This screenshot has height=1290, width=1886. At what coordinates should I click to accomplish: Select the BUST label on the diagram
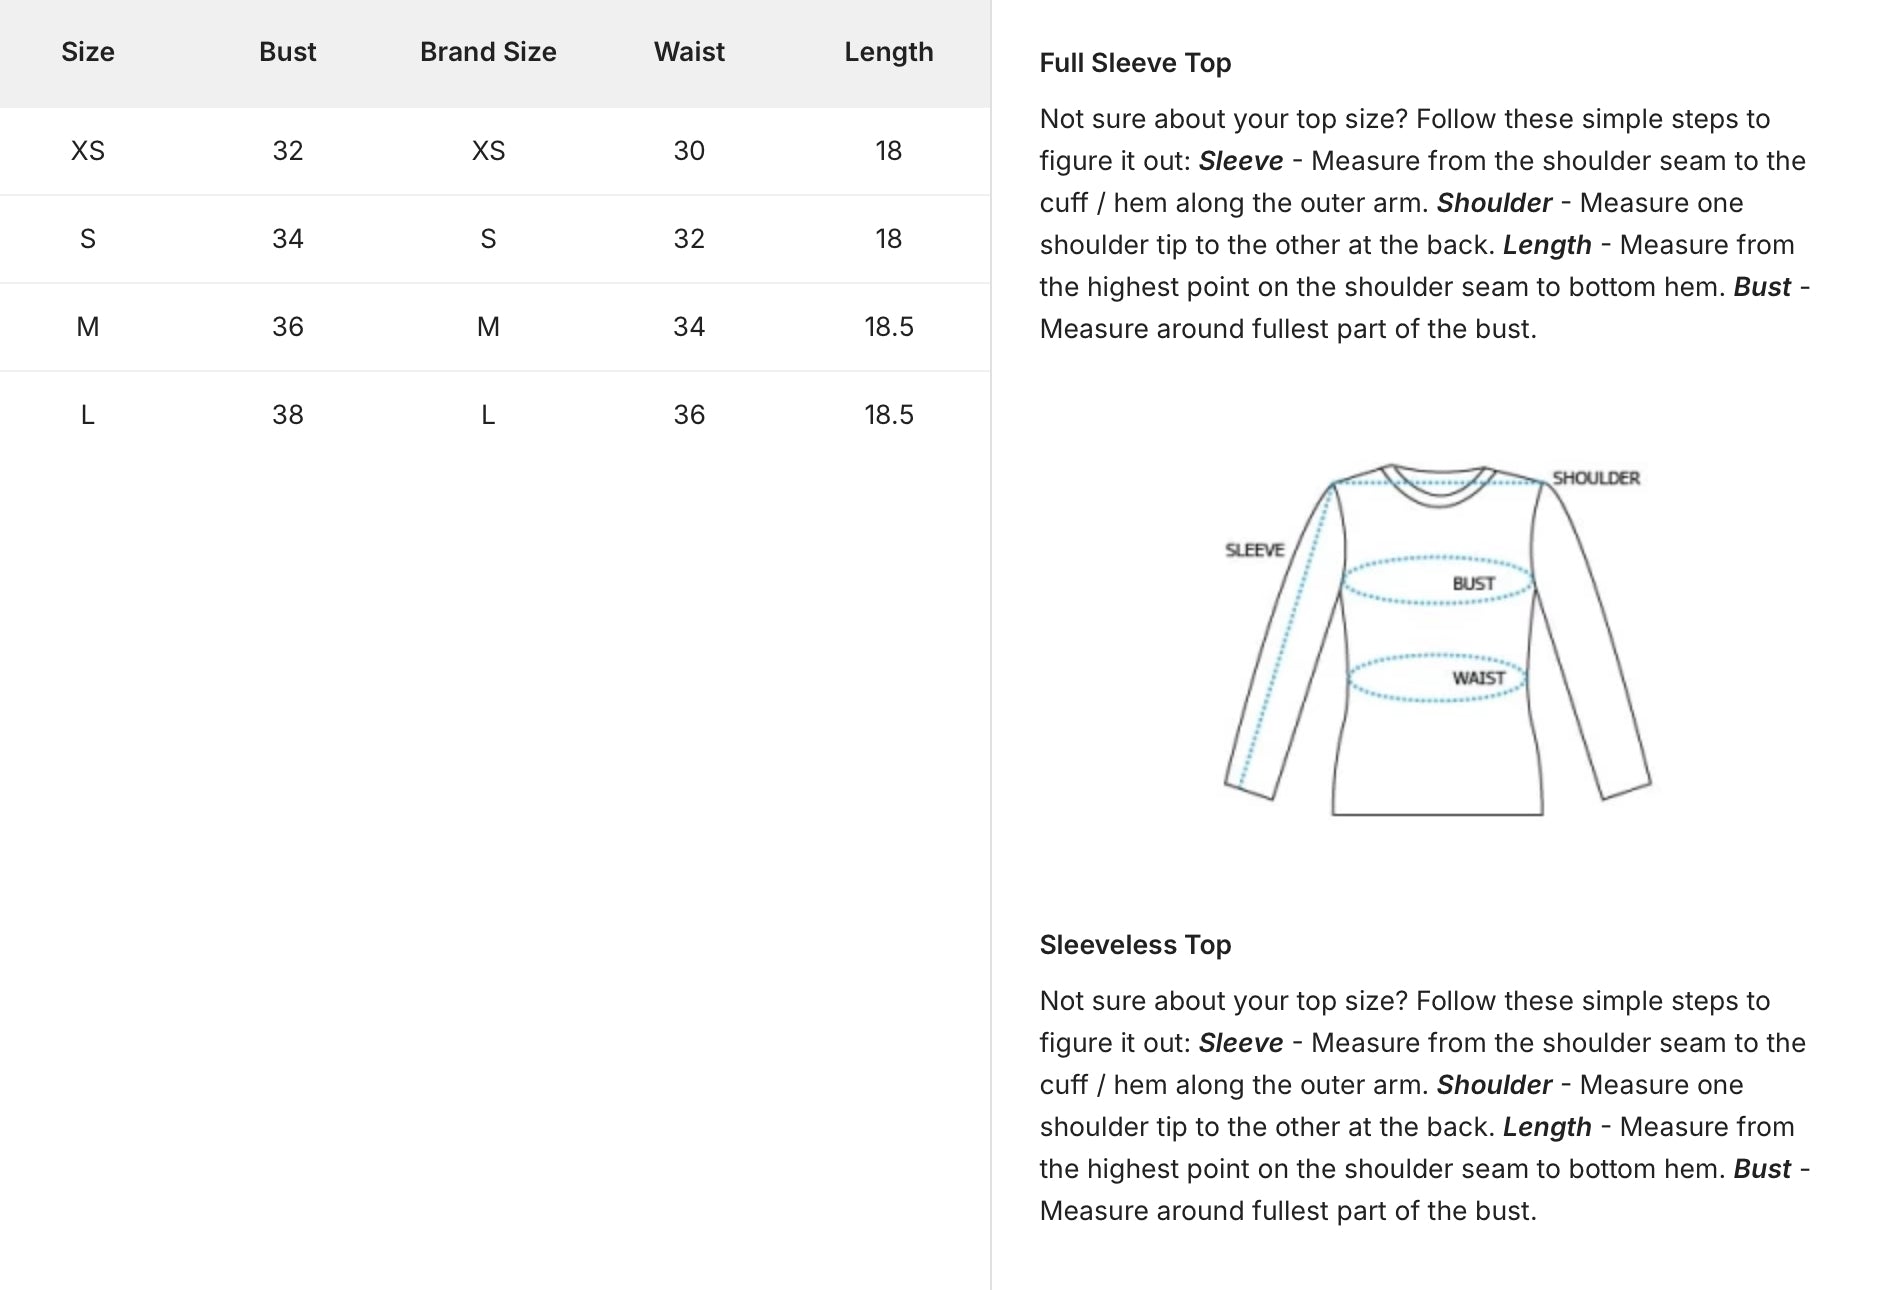[1473, 583]
